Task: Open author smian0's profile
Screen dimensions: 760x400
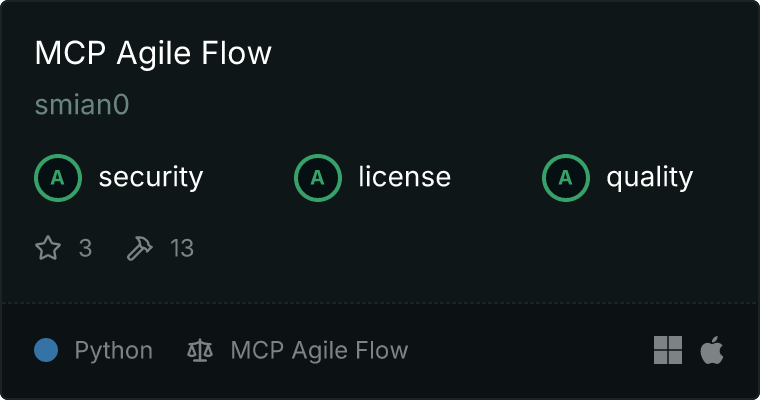Action: point(82,105)
